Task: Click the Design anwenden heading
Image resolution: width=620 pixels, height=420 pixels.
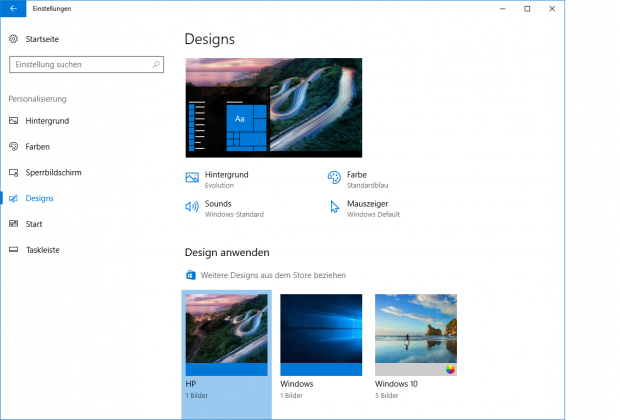Action: [227, 252]
